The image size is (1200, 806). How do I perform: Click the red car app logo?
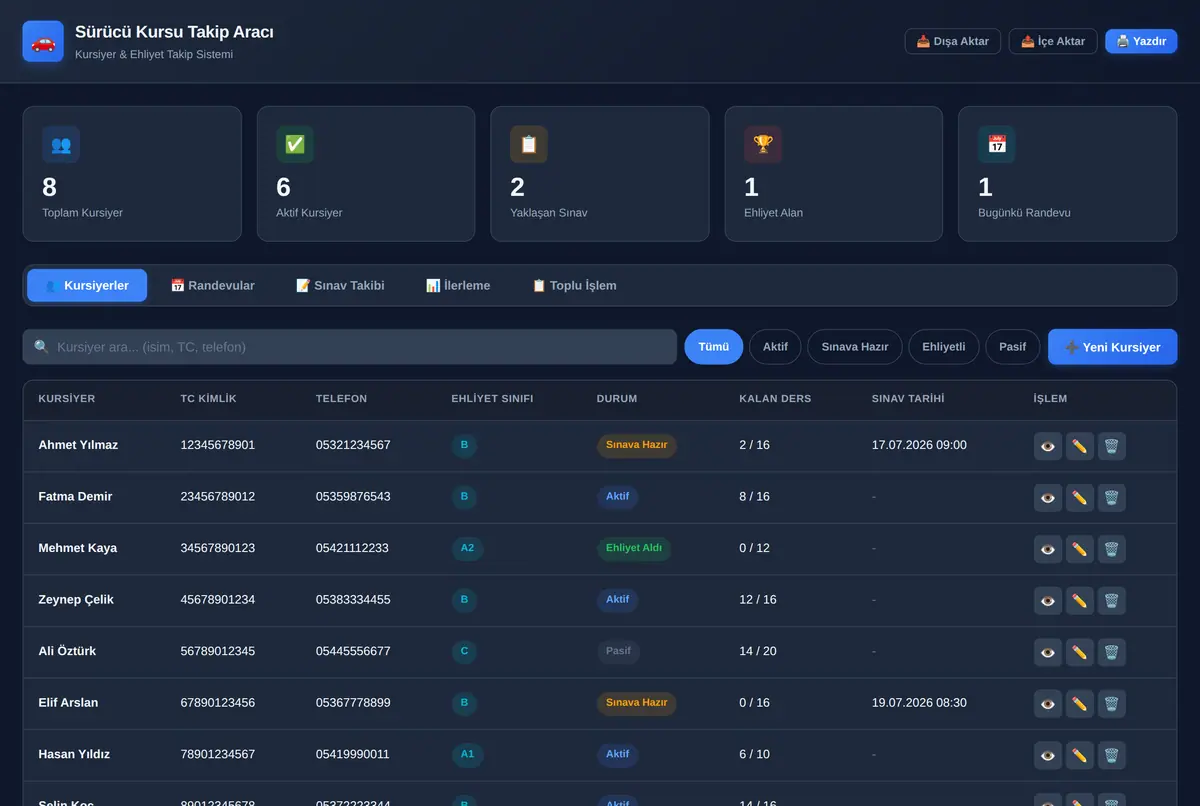tap(43, 42)
